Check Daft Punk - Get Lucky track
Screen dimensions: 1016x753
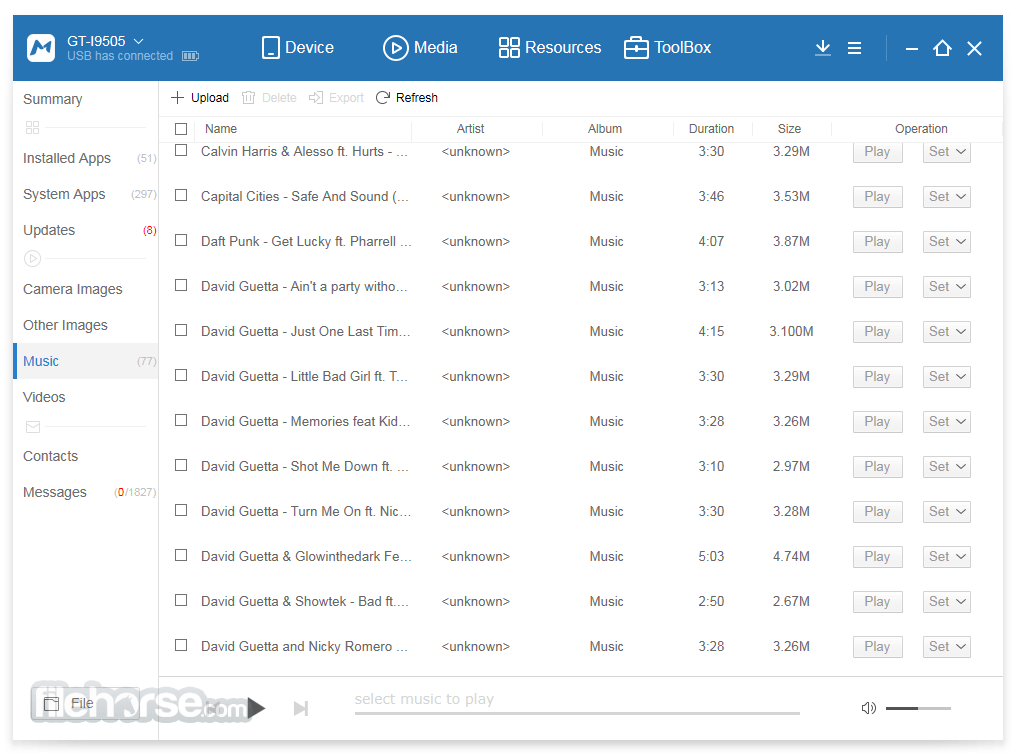point(181,240)
